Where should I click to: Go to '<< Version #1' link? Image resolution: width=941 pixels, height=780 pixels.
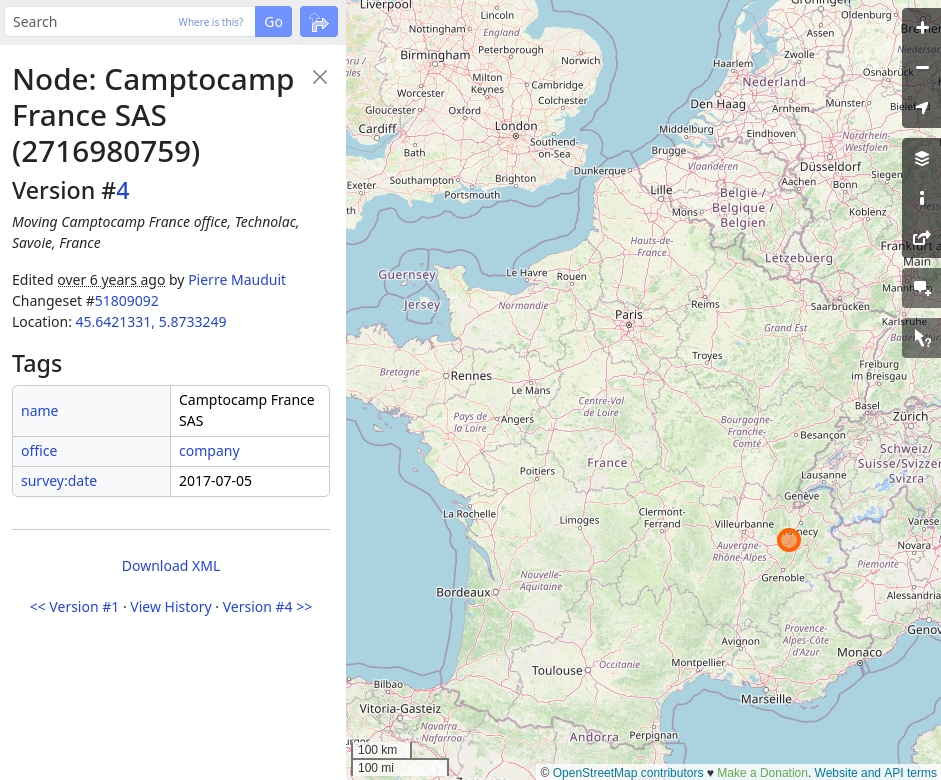click(74, 607)
